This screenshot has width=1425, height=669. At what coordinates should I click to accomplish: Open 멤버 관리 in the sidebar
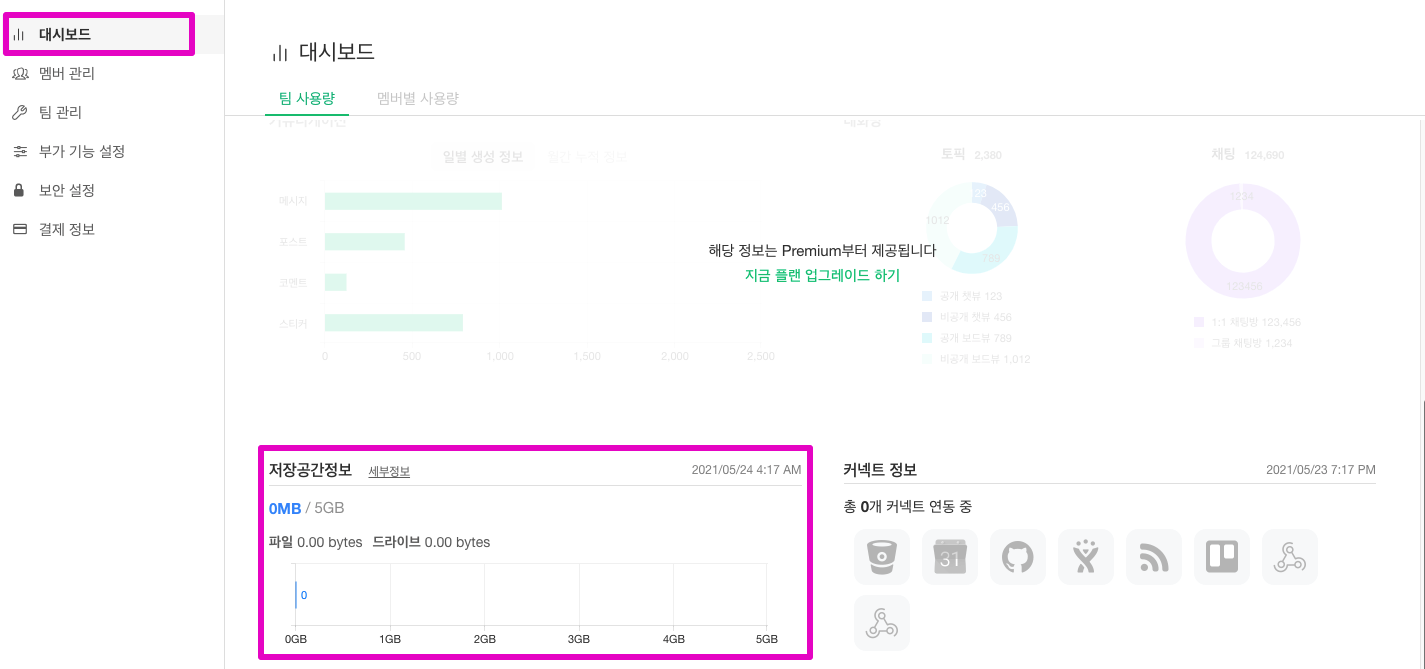click(x=66, y=73)
